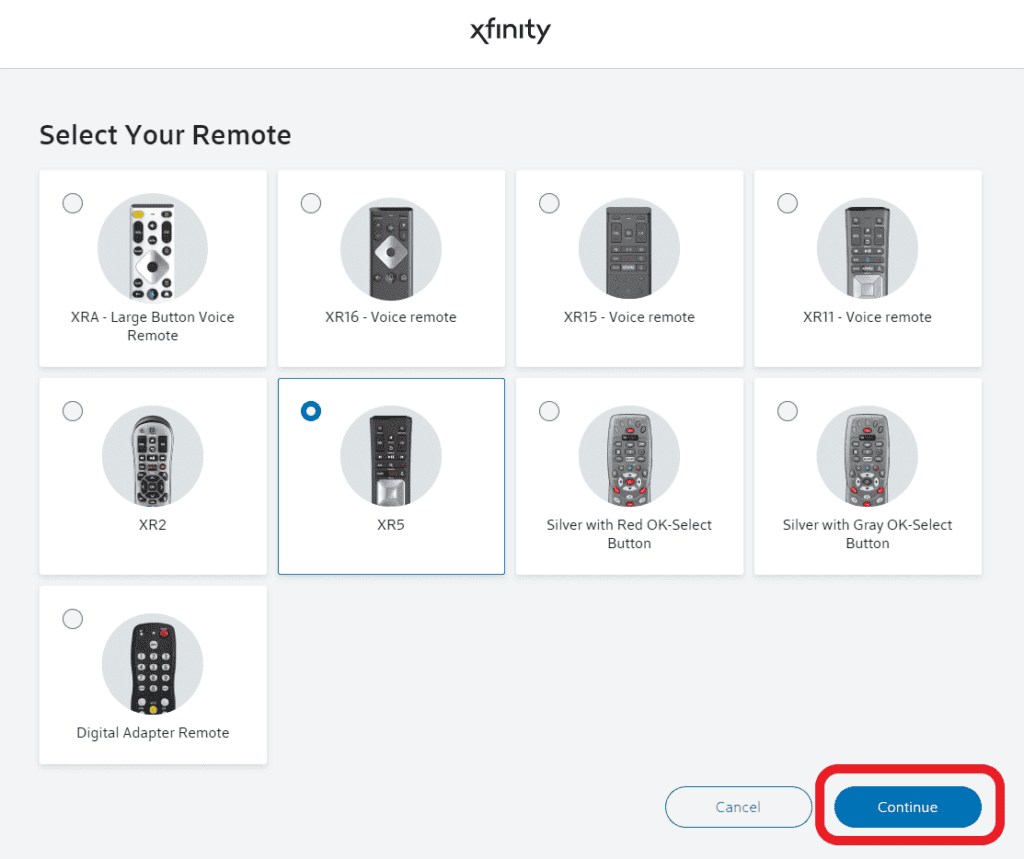Click the Silver with Gray OK-Select Button image

tap(867, 456)
